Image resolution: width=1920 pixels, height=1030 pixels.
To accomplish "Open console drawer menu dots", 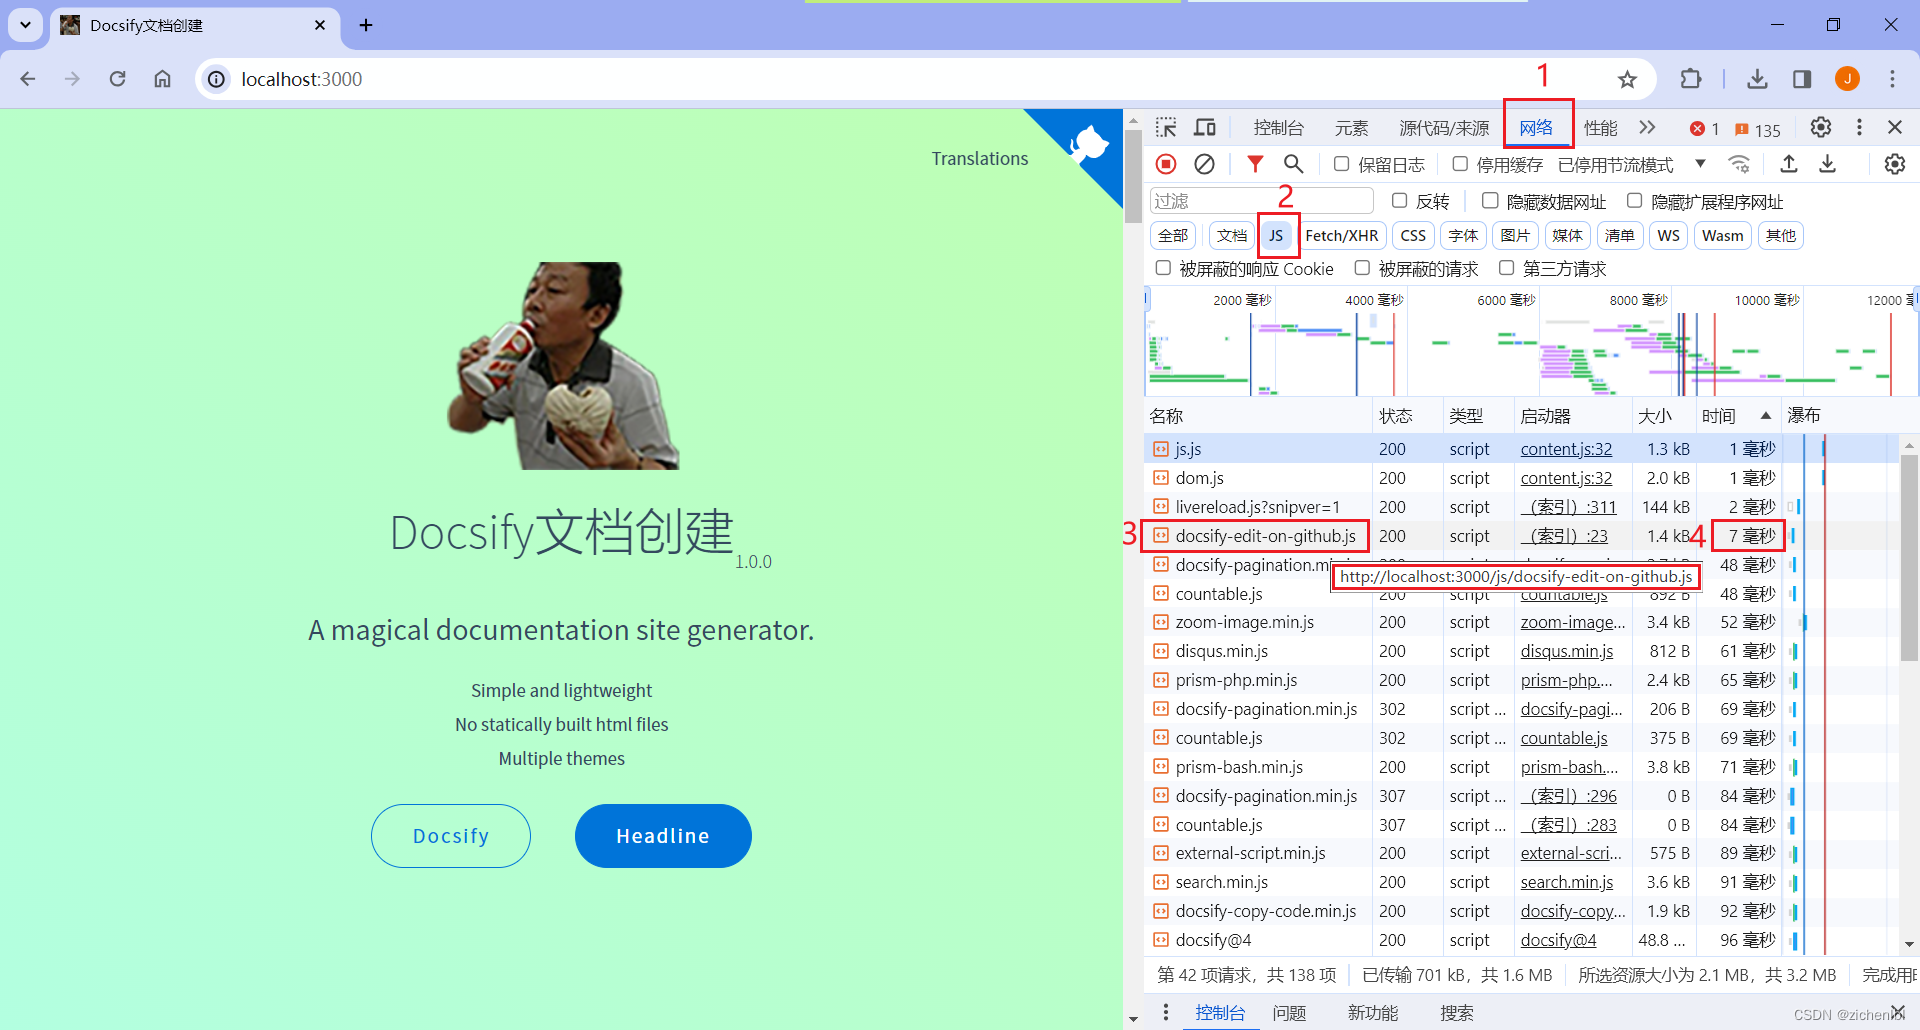I will tap(1166, 1012).
